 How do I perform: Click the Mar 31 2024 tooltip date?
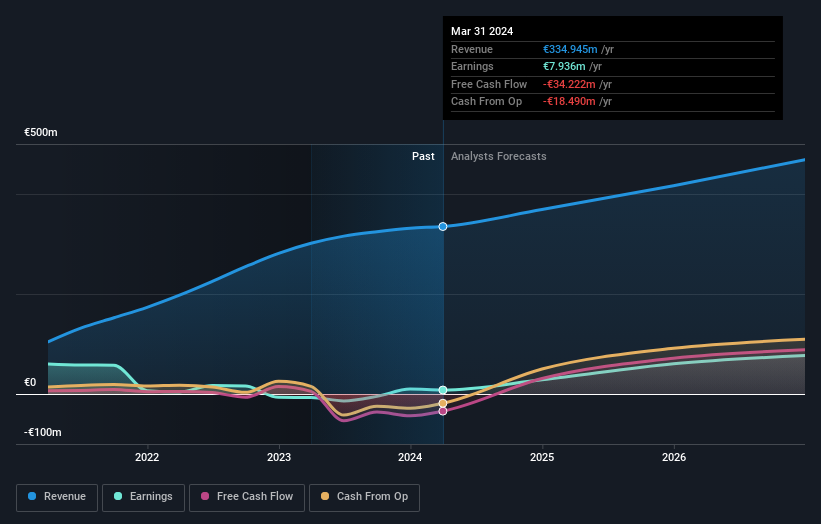tap(482, 31)
